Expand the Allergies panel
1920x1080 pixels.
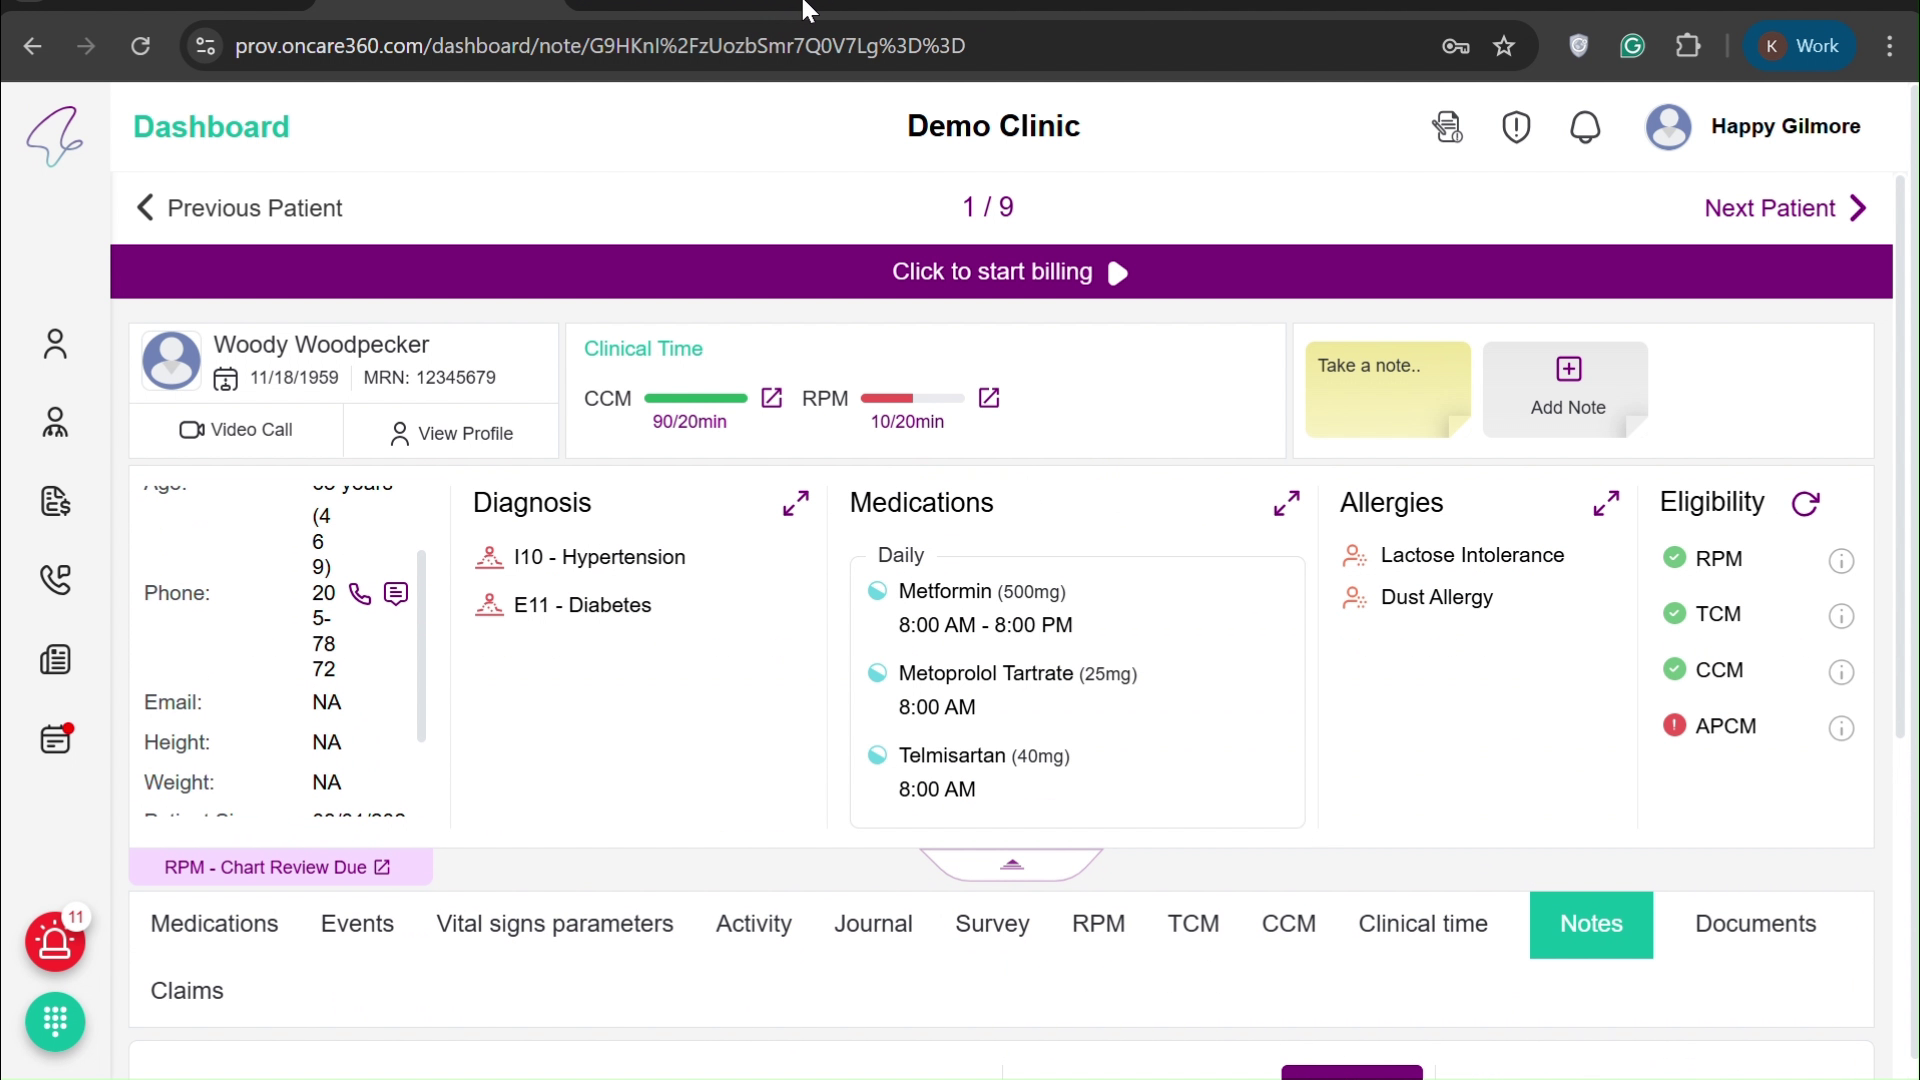(1606, 502)
